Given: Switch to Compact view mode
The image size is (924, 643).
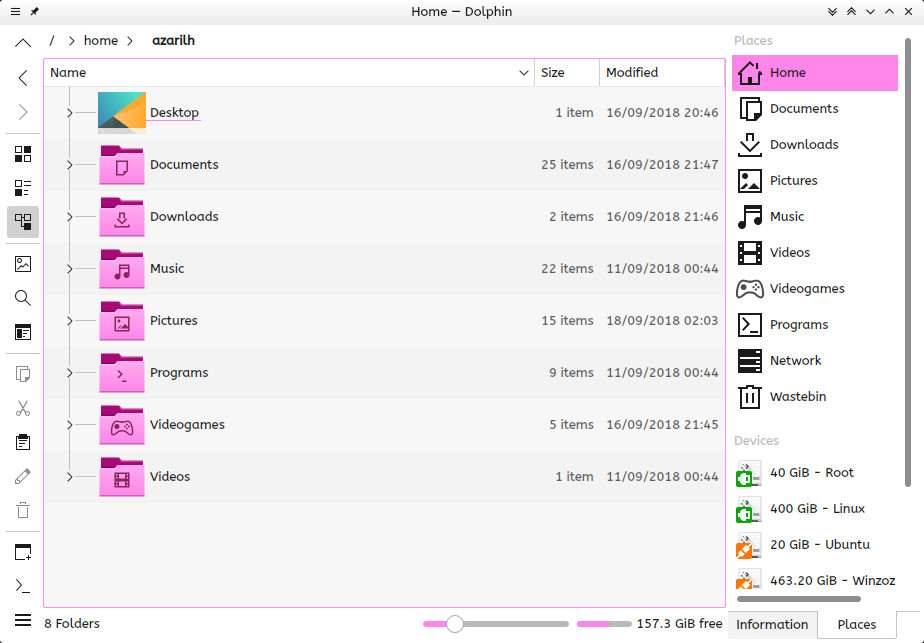Looking at the screenshot, I should pyautogui.click(x=23, y=188).
